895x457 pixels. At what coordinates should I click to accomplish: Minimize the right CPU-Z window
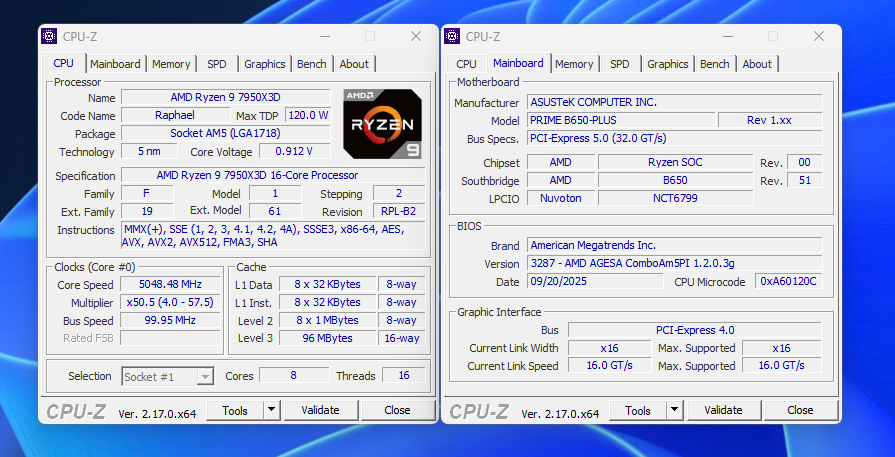pyautogui.click(x=728, y=36)
